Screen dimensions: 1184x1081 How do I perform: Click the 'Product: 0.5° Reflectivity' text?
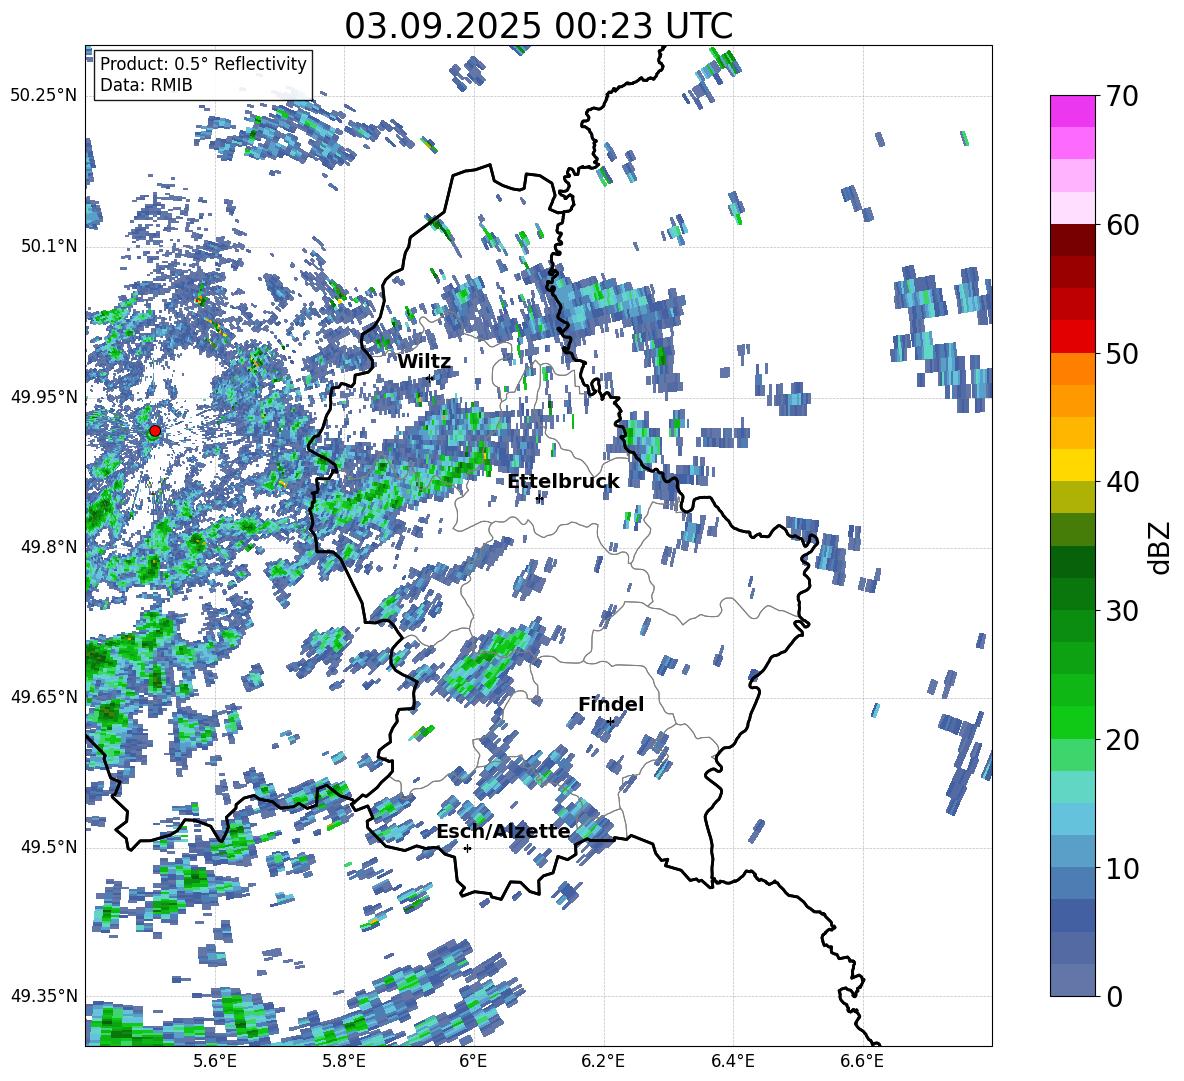(x=203, y=63)
